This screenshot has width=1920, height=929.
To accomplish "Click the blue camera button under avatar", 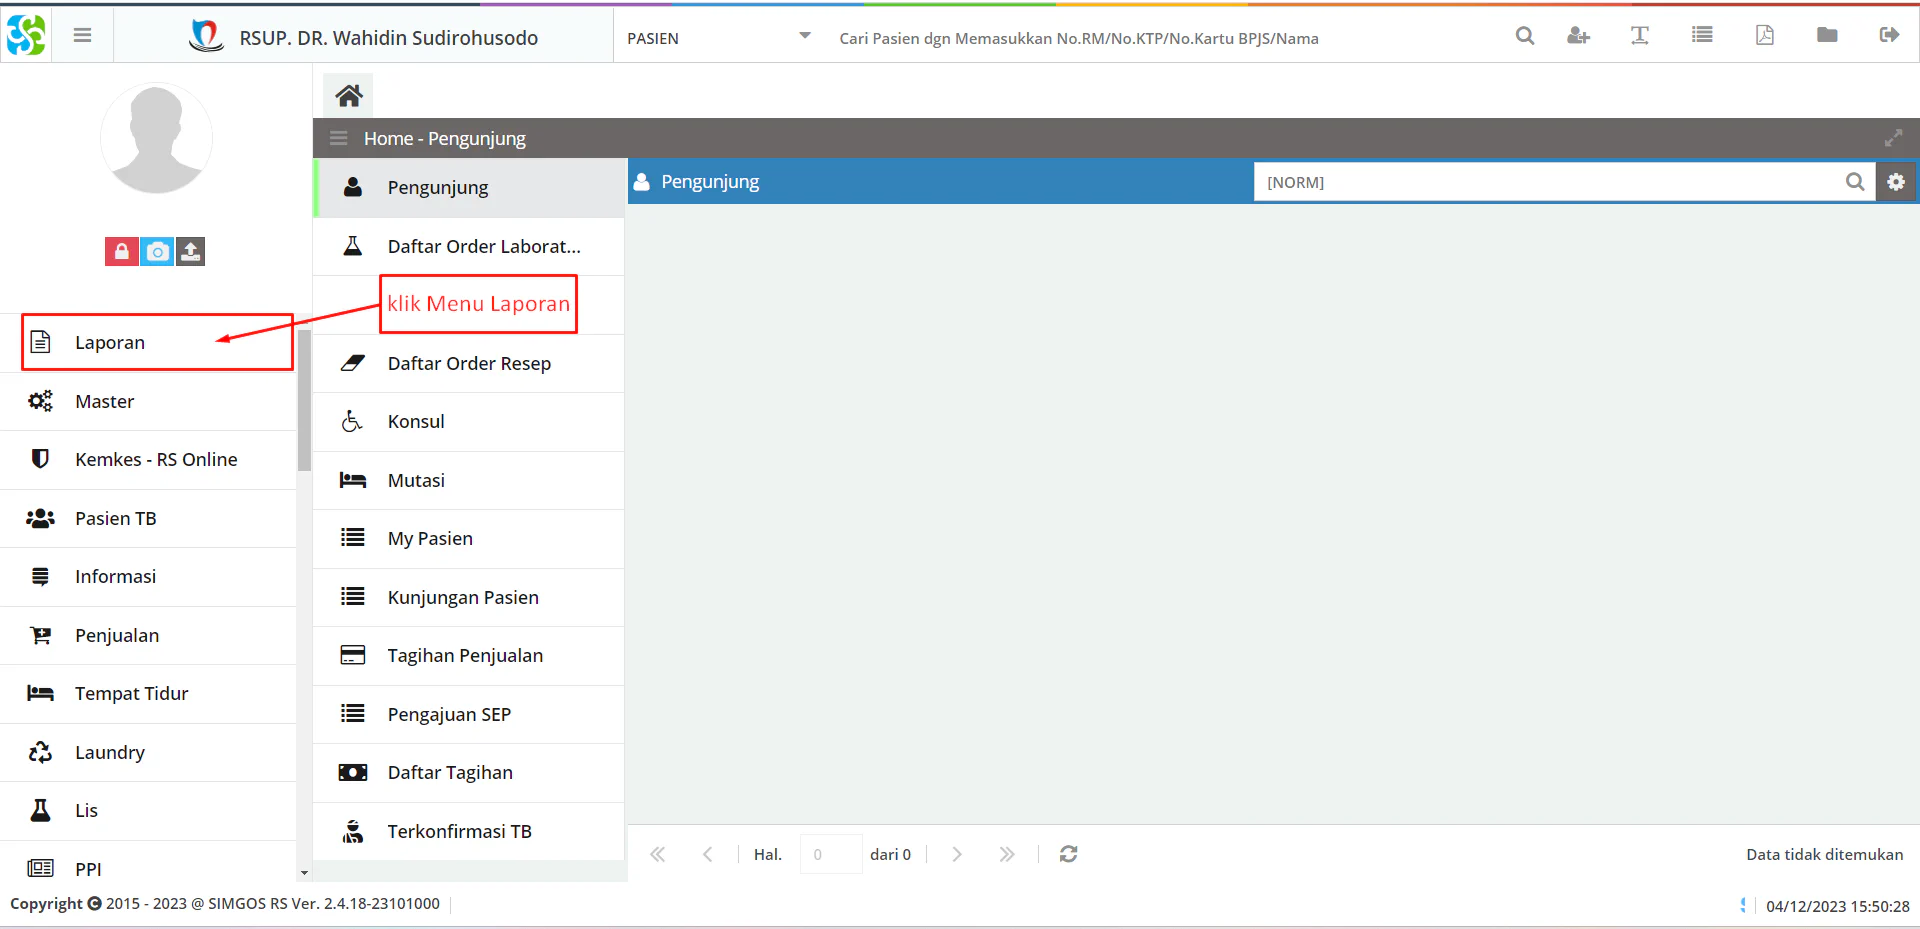I will [157, 252].
